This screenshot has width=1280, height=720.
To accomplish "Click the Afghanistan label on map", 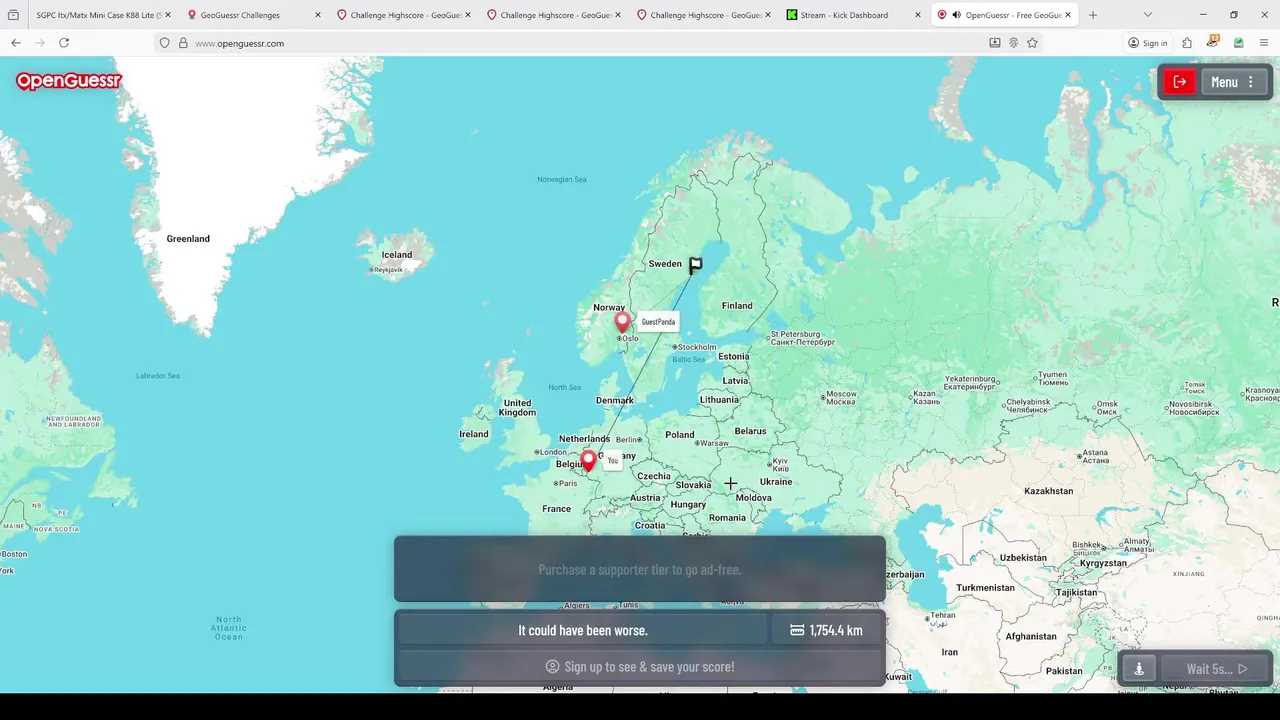I will [1031, 637].
